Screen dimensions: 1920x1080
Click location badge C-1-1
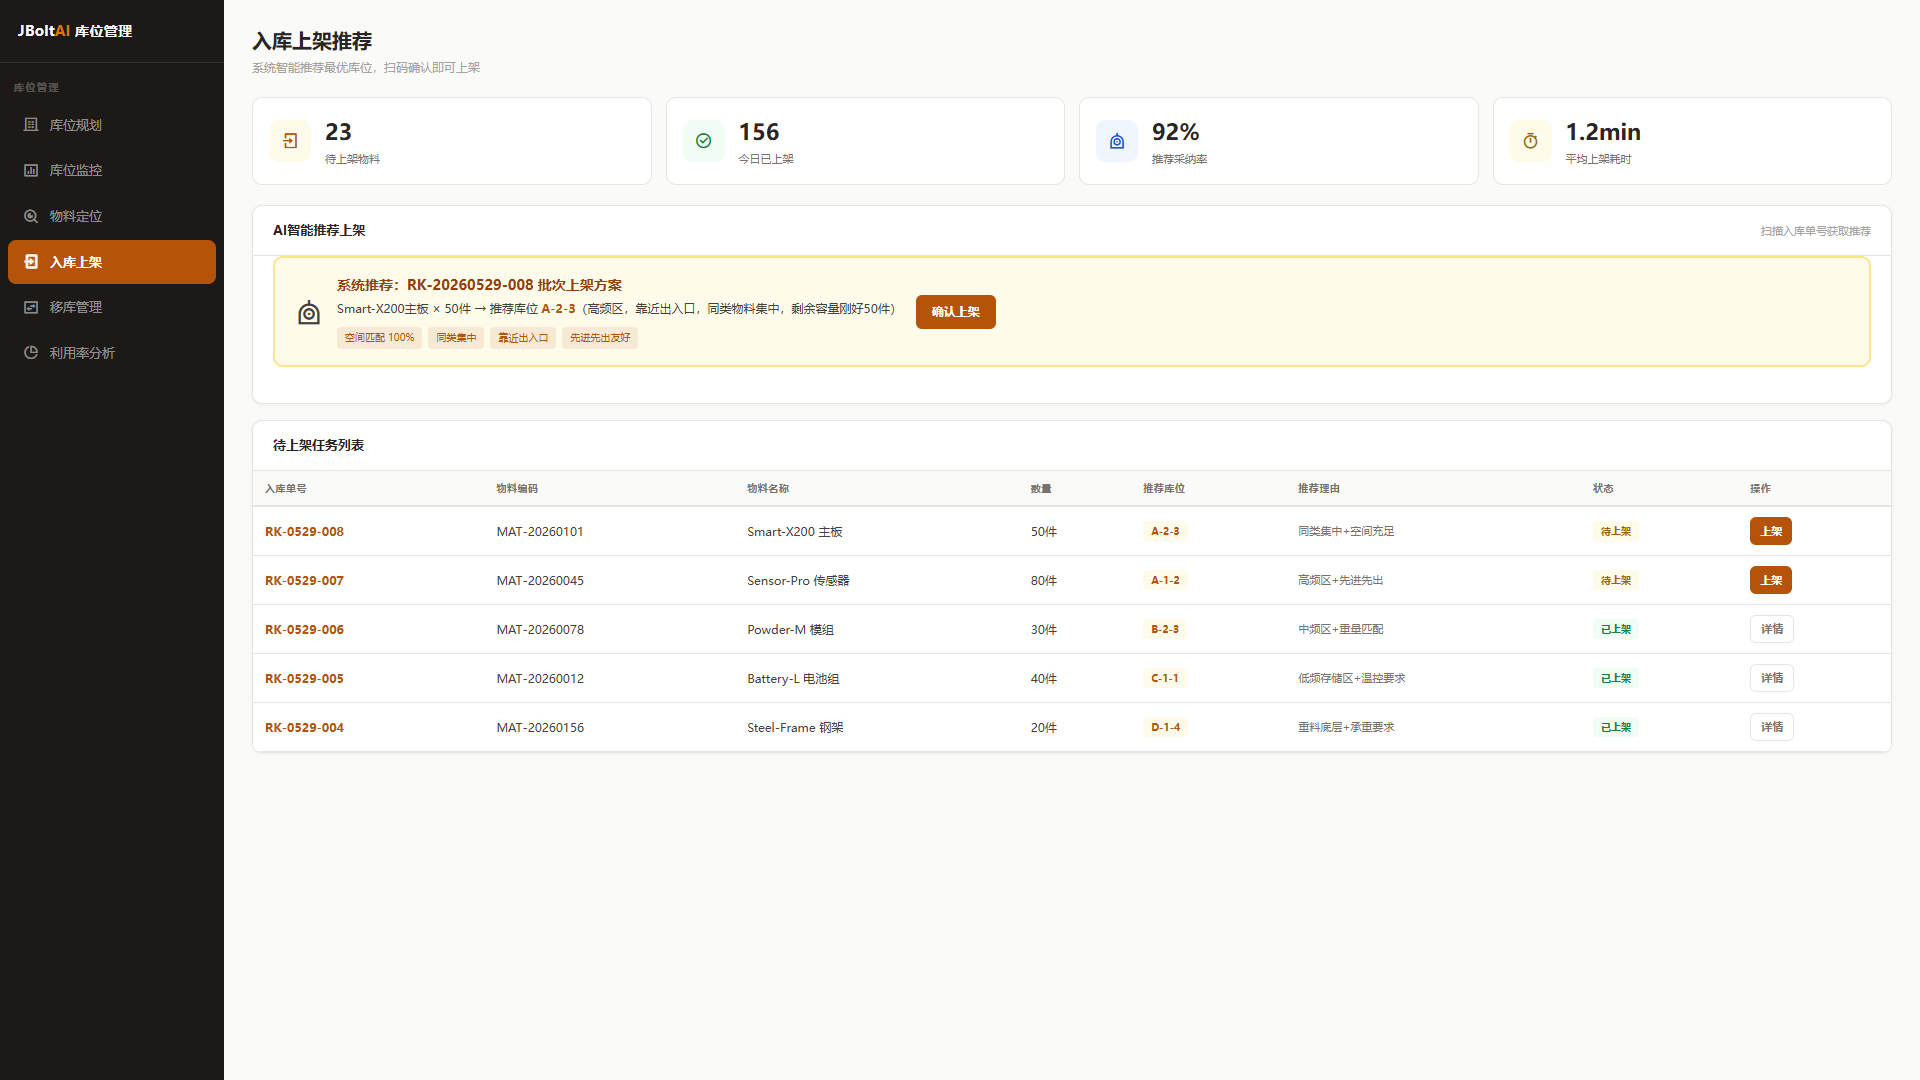(1165, 678)
